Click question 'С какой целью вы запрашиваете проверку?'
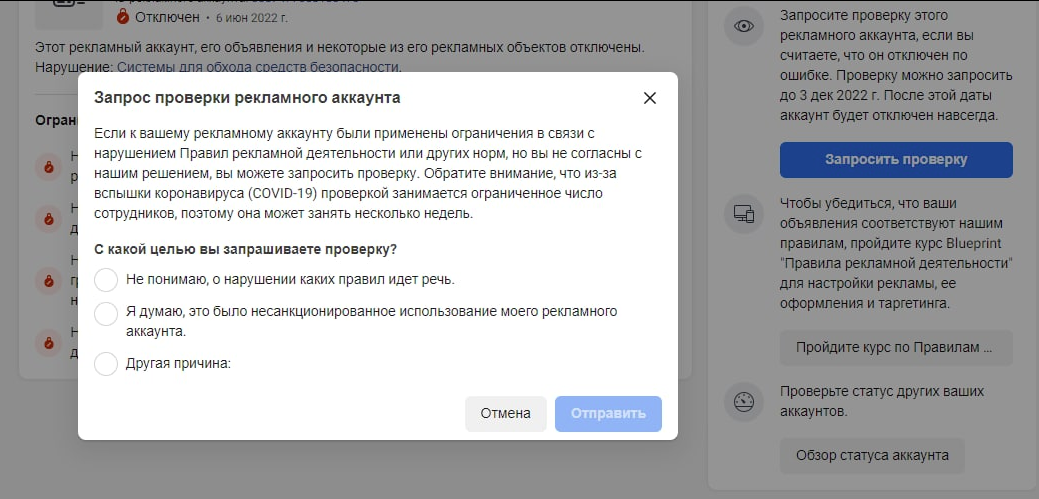Viewport: 1039px width, 499px height. (x=245, y=250)
